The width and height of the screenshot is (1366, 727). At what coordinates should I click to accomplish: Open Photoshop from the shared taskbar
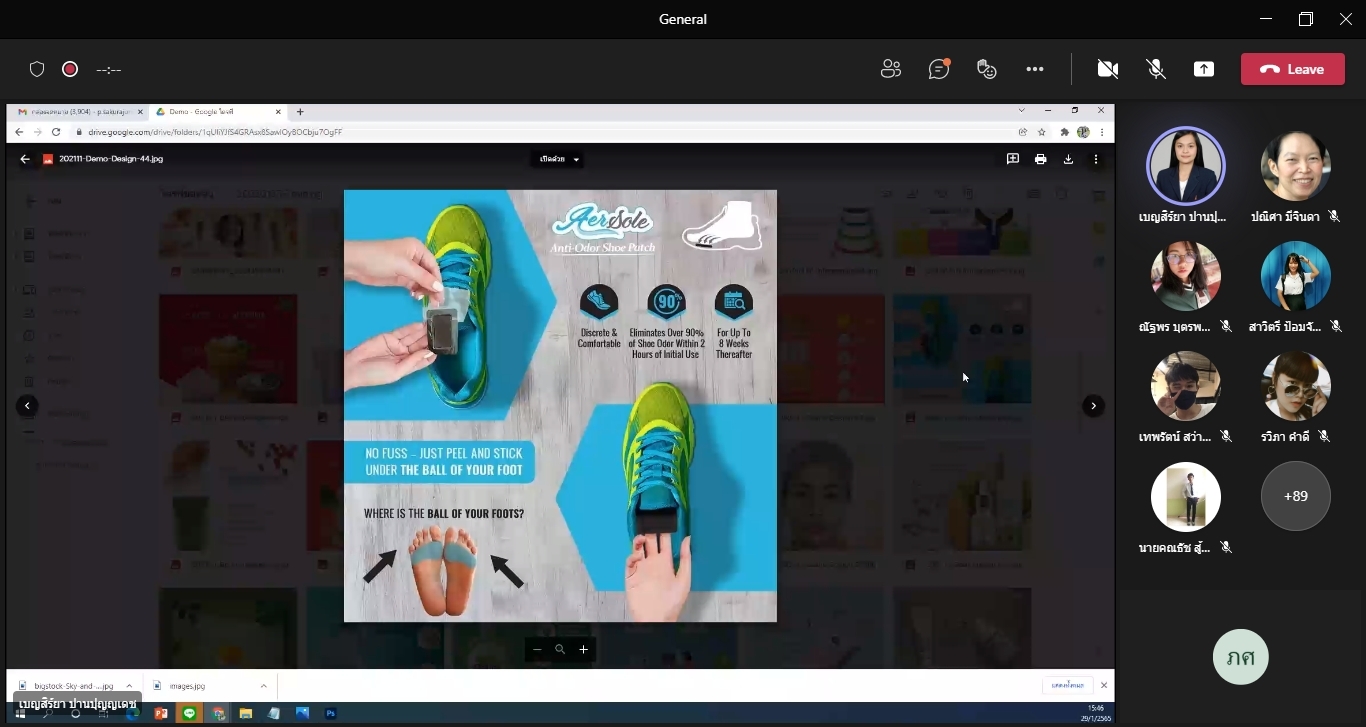coord(331,714)
